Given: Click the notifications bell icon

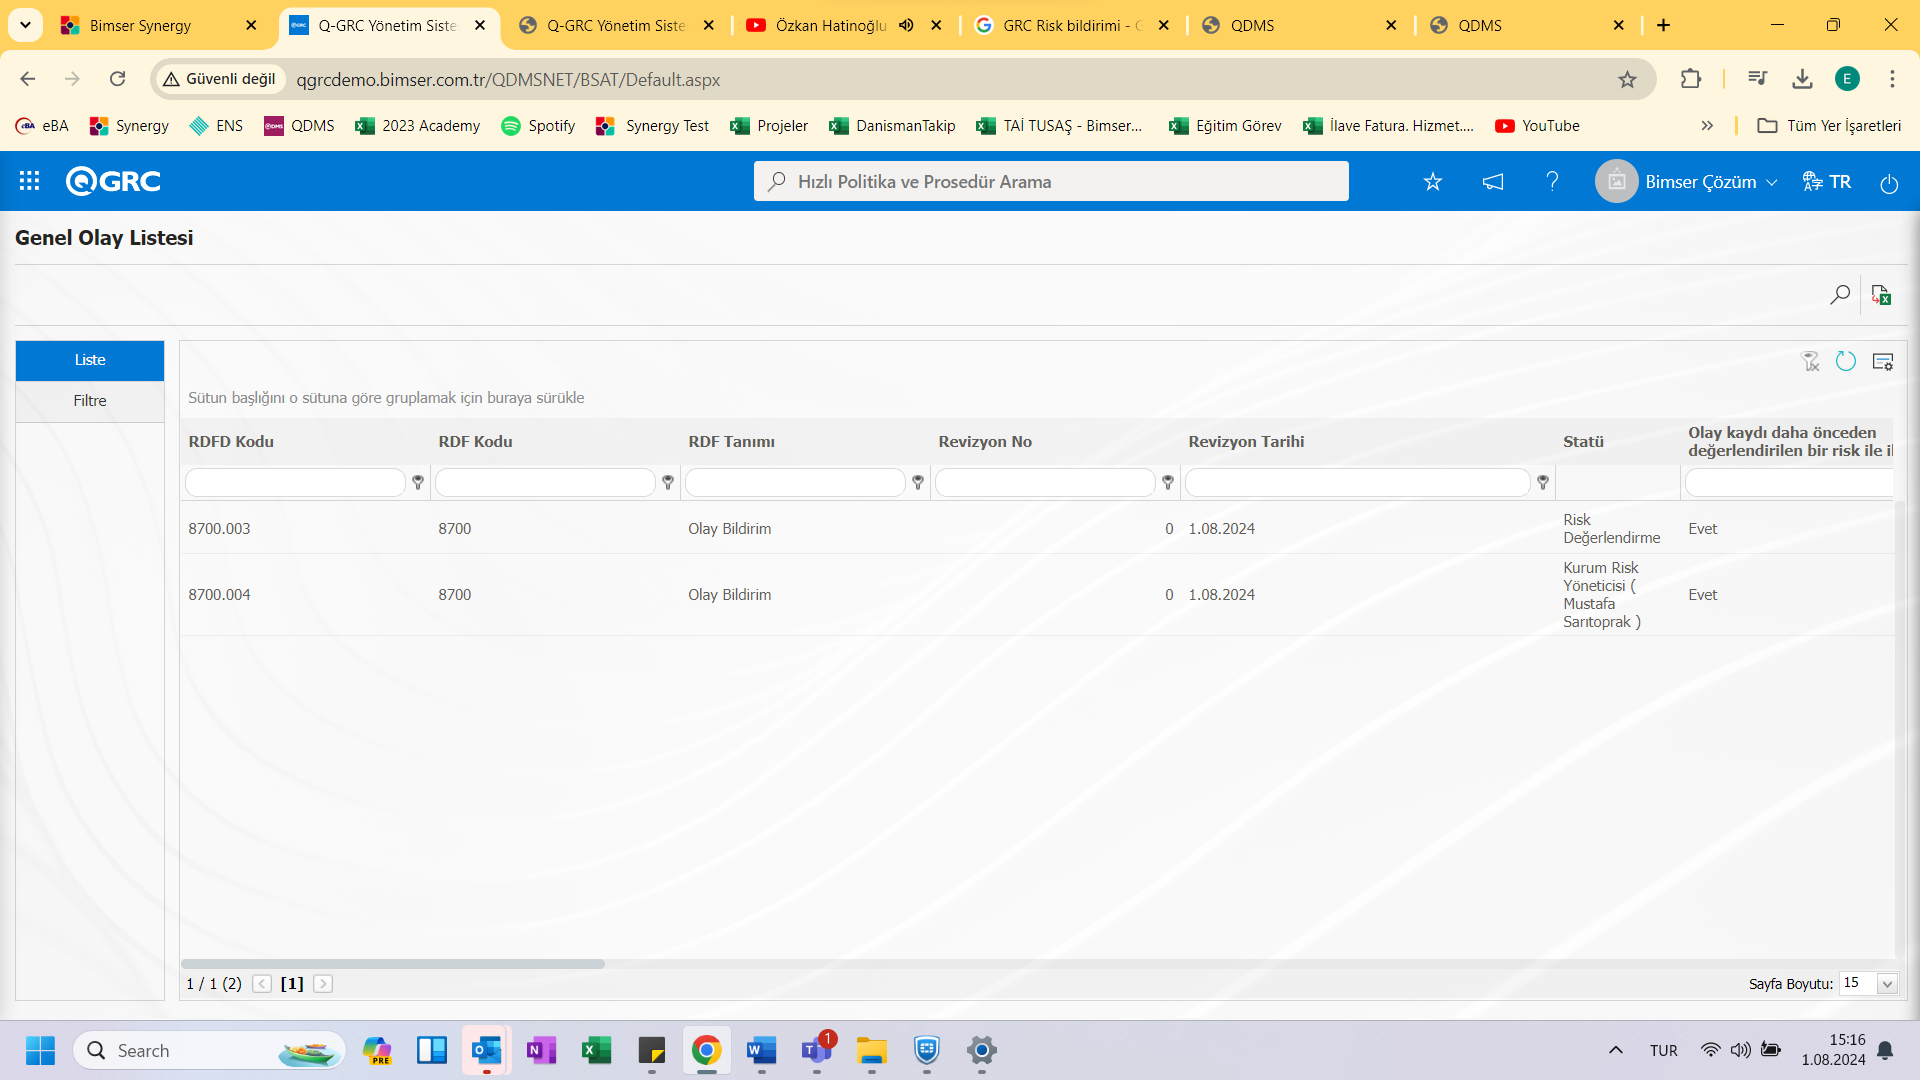Looking at the screenshot, I should pos(1493,182).
